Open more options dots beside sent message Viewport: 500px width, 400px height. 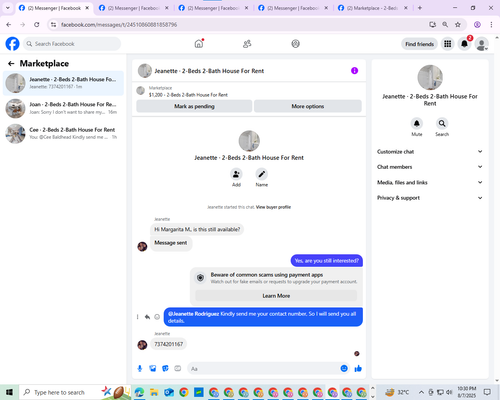point(137,317)
